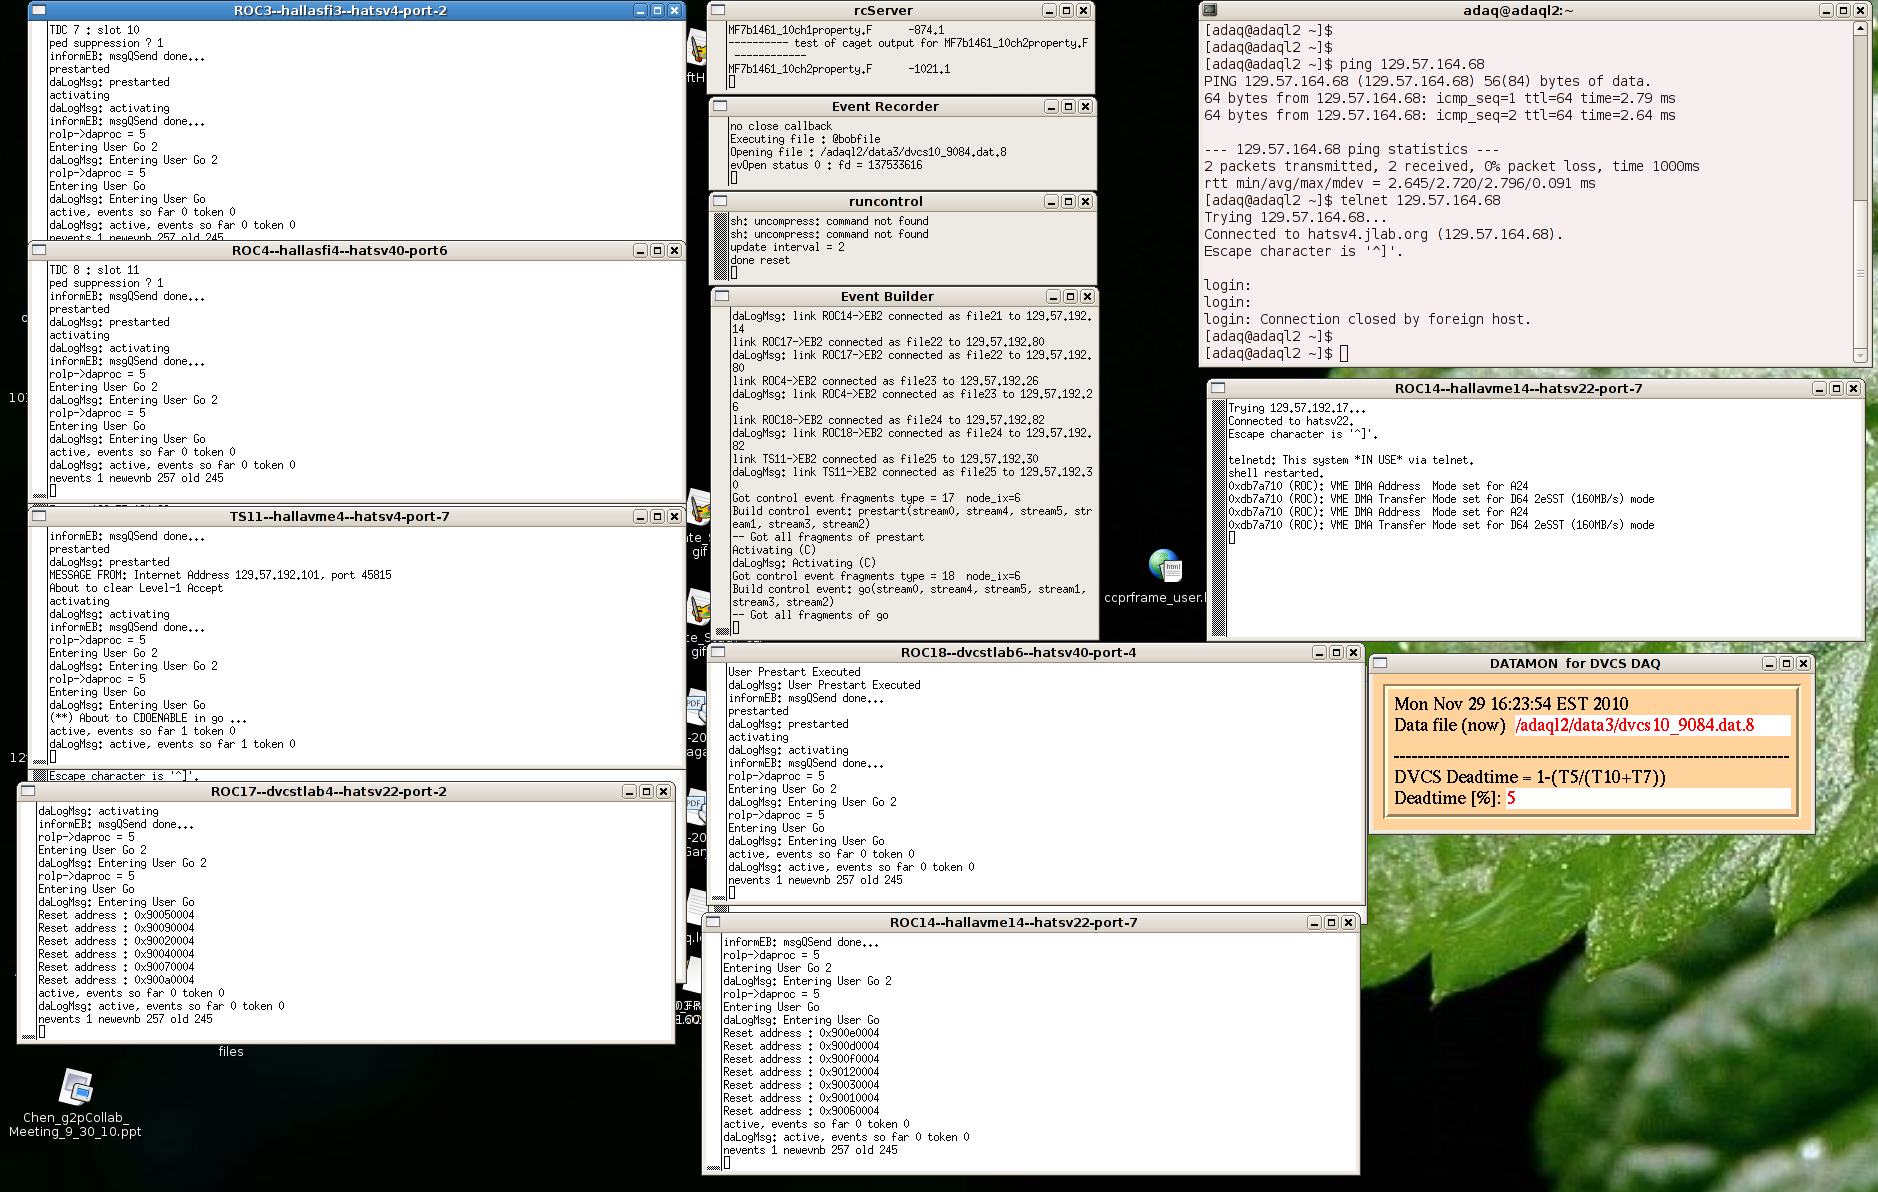Click 'Mon Nov 29 16:23:54 EST 2010' text

click(1511, 704)
